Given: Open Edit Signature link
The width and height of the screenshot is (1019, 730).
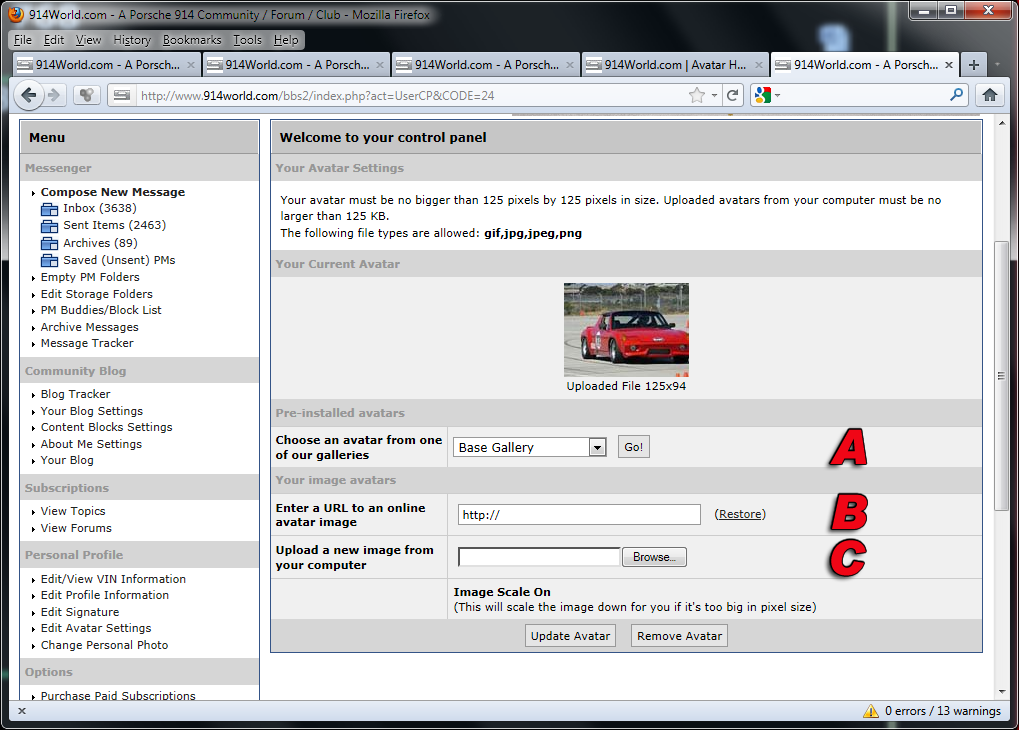Looking at the screenshot, I should point(80,612).
